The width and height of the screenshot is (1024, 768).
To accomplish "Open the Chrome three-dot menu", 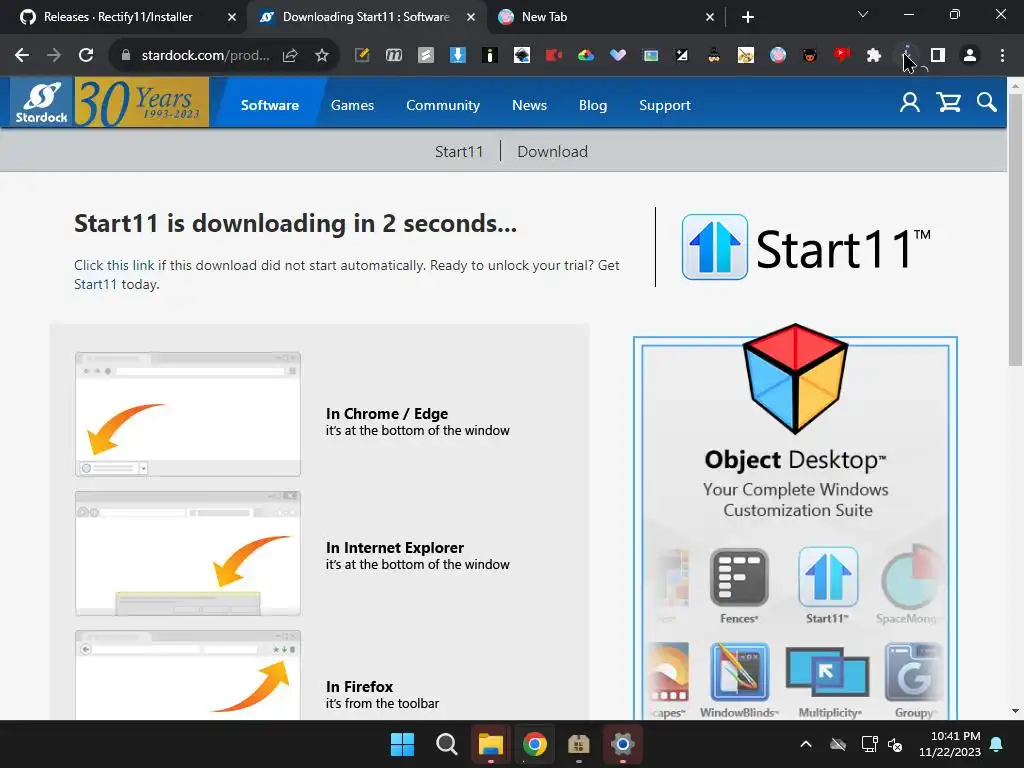I will (1002, 56).
